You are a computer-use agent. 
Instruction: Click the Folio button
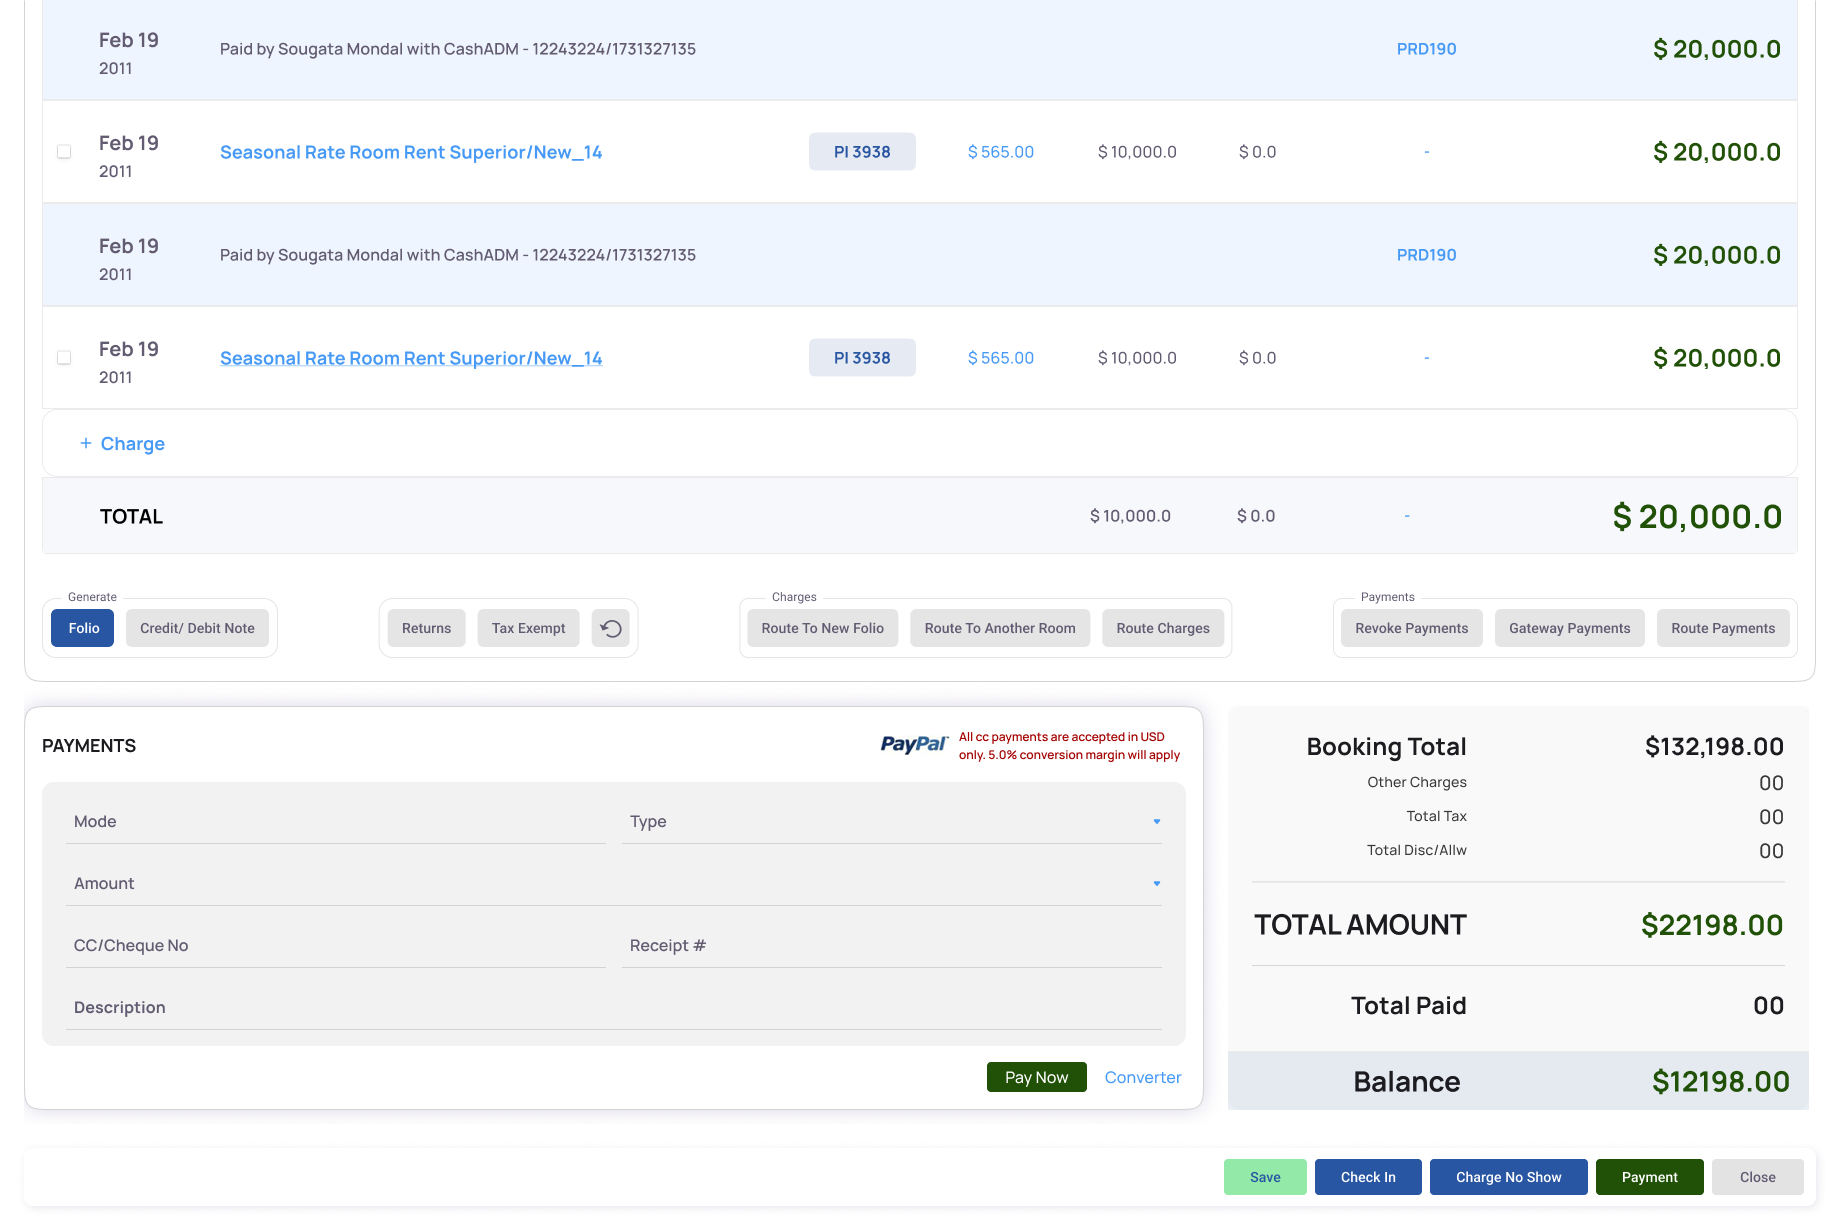click(x=84, y=628)
